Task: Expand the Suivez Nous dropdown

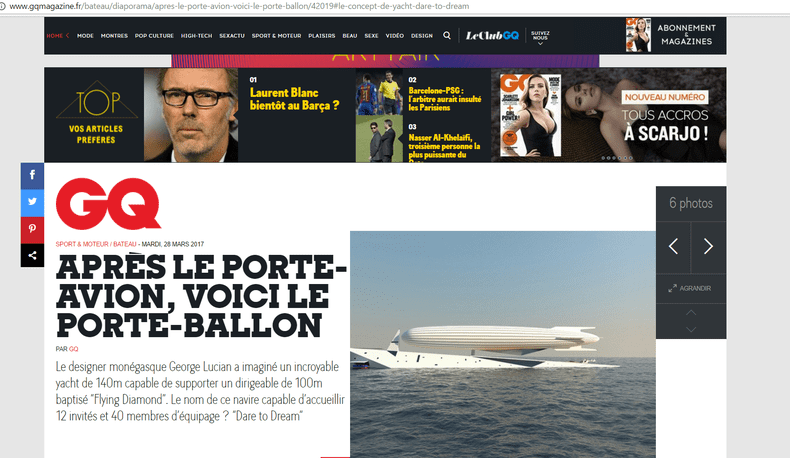Action: (x=540, y=38)
